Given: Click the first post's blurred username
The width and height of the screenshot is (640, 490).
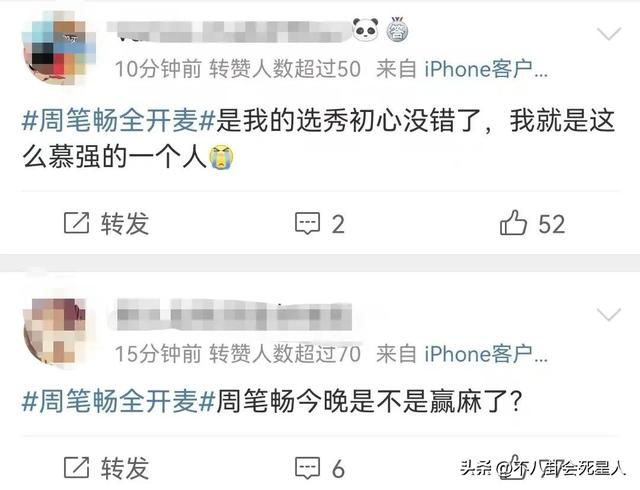Looking at the screenshot, I should pos(229,31).
